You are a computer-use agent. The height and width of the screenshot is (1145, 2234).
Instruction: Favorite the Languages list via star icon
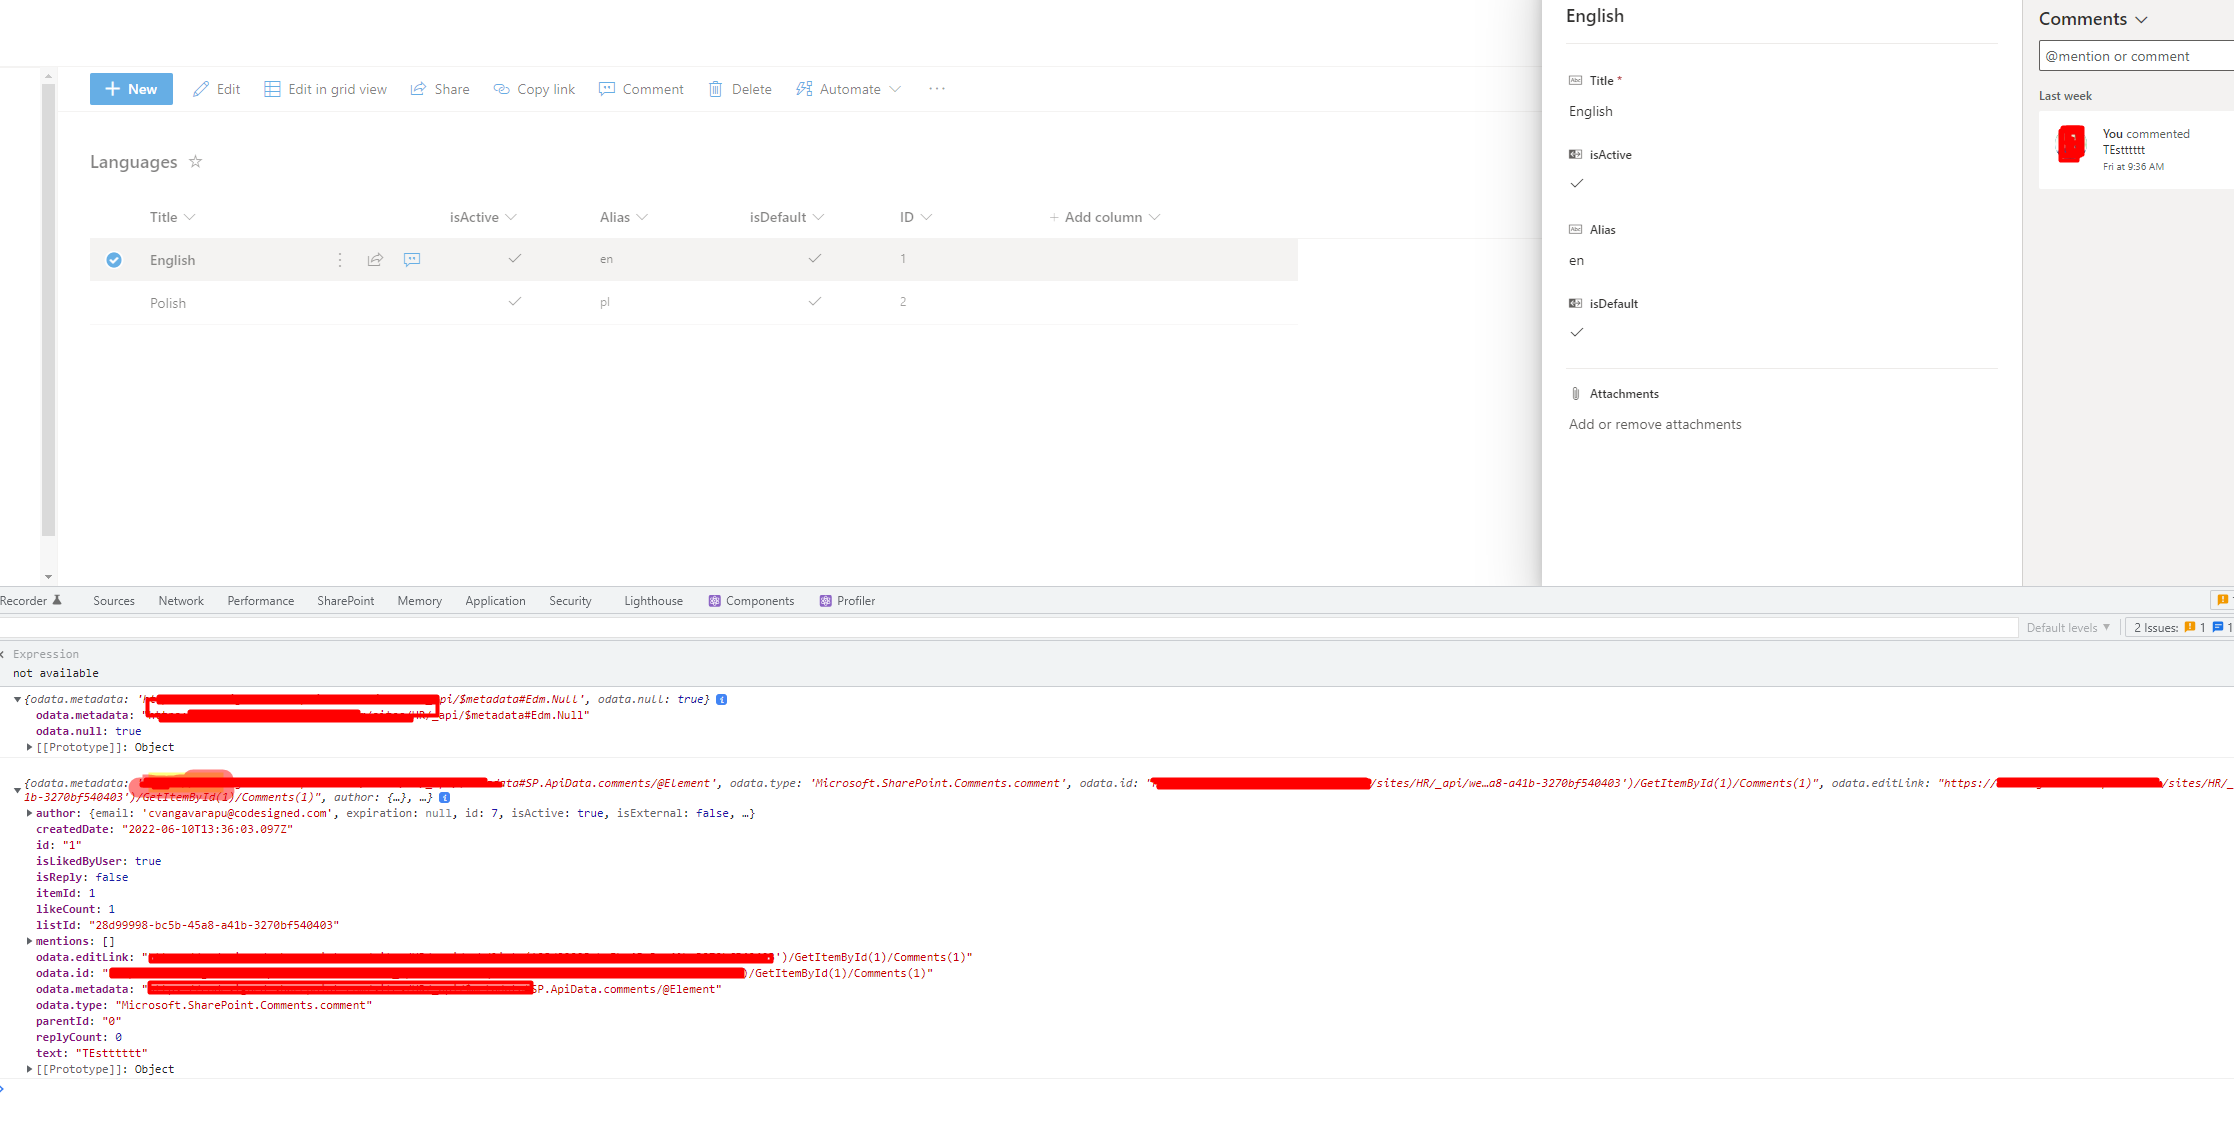click(195, 161)
